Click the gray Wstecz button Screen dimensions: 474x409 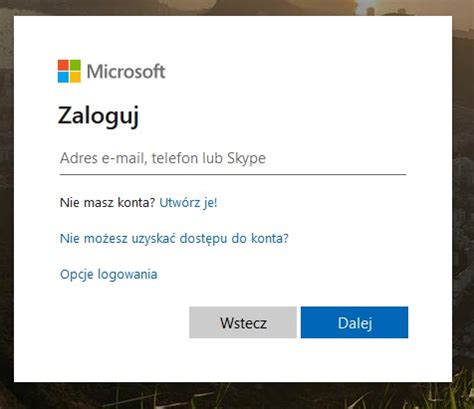coord(243,323)
